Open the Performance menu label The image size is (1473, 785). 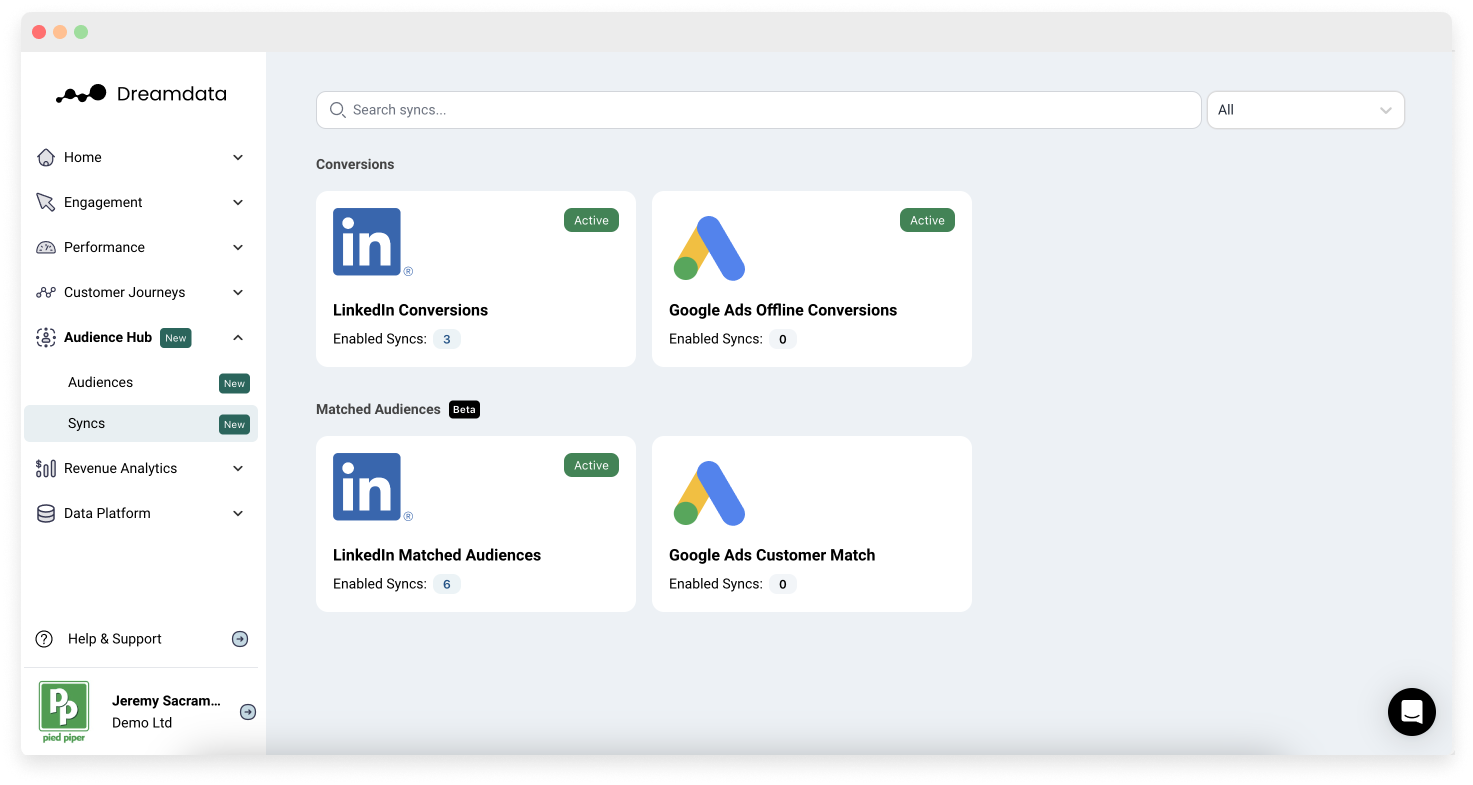[x=104, y=247]
